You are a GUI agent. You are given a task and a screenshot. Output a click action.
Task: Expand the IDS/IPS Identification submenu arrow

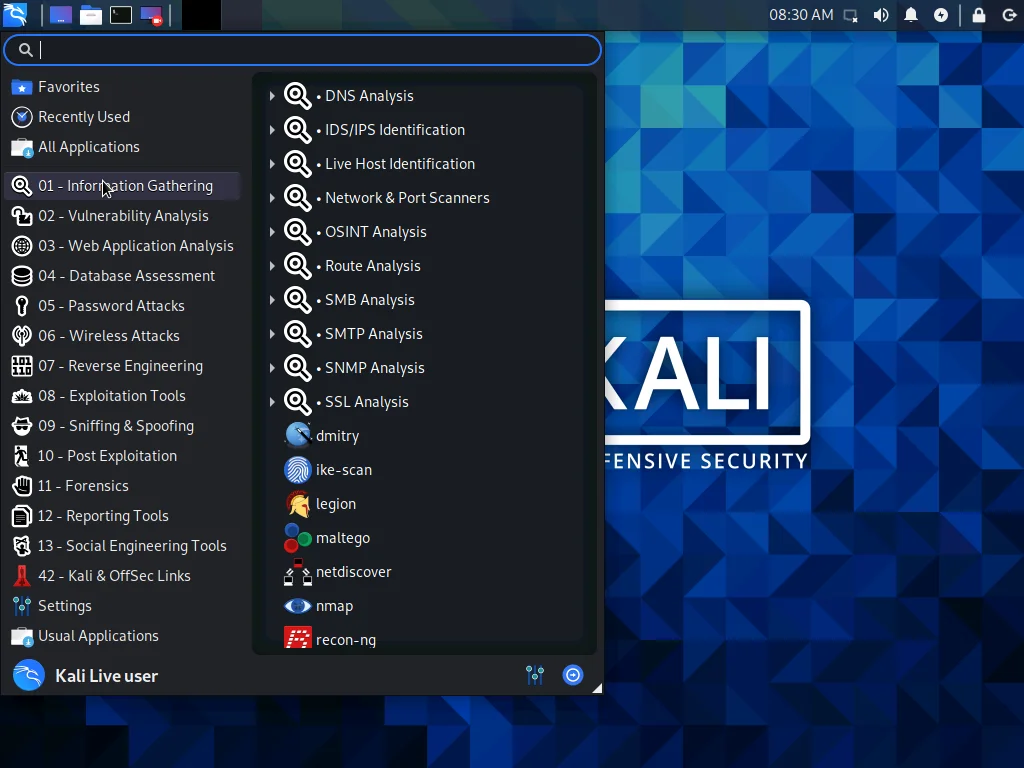(x=272, y=130)
